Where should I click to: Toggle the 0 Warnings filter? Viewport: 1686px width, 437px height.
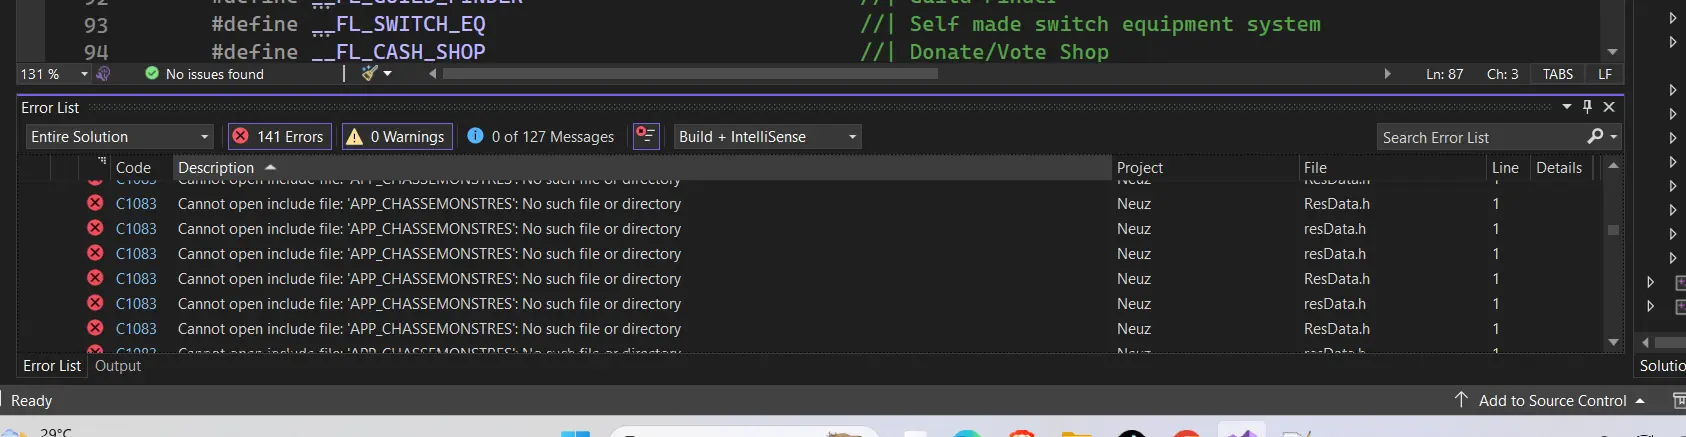(x=397, y=137)
